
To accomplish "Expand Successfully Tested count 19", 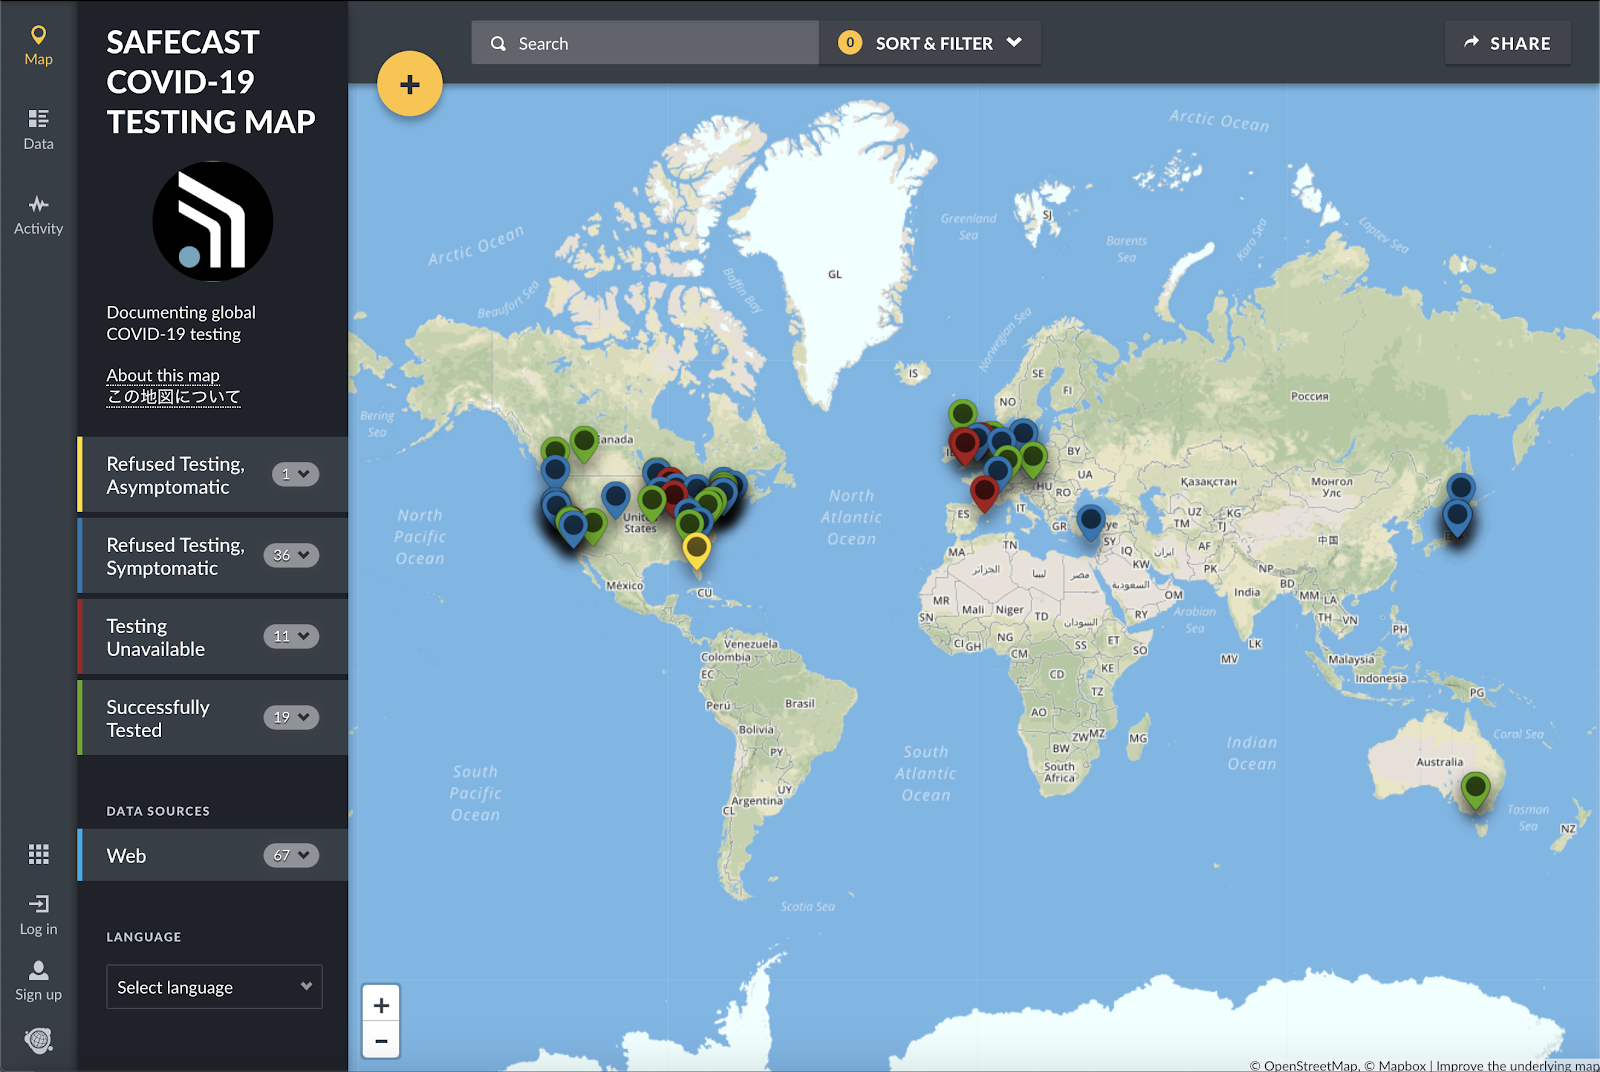I will tap(291, 717).
